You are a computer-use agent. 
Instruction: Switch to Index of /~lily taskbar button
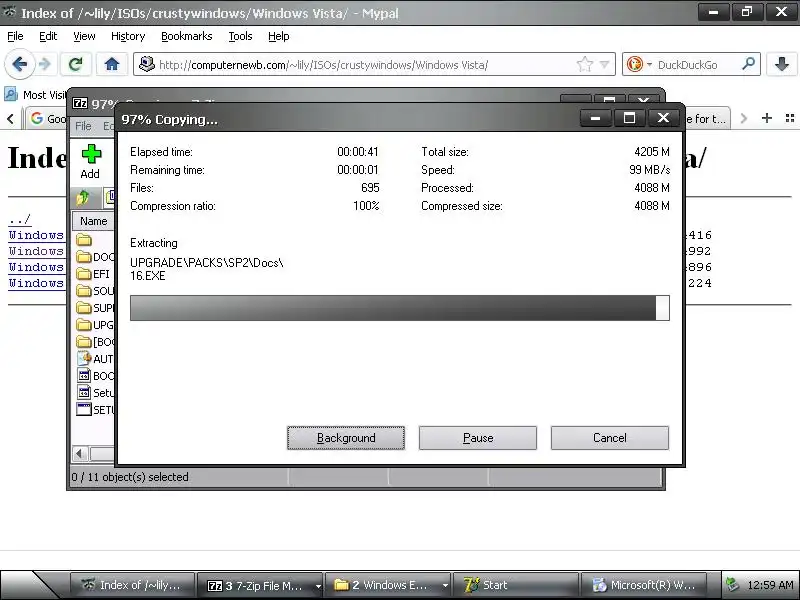click(x=133, y=585)
